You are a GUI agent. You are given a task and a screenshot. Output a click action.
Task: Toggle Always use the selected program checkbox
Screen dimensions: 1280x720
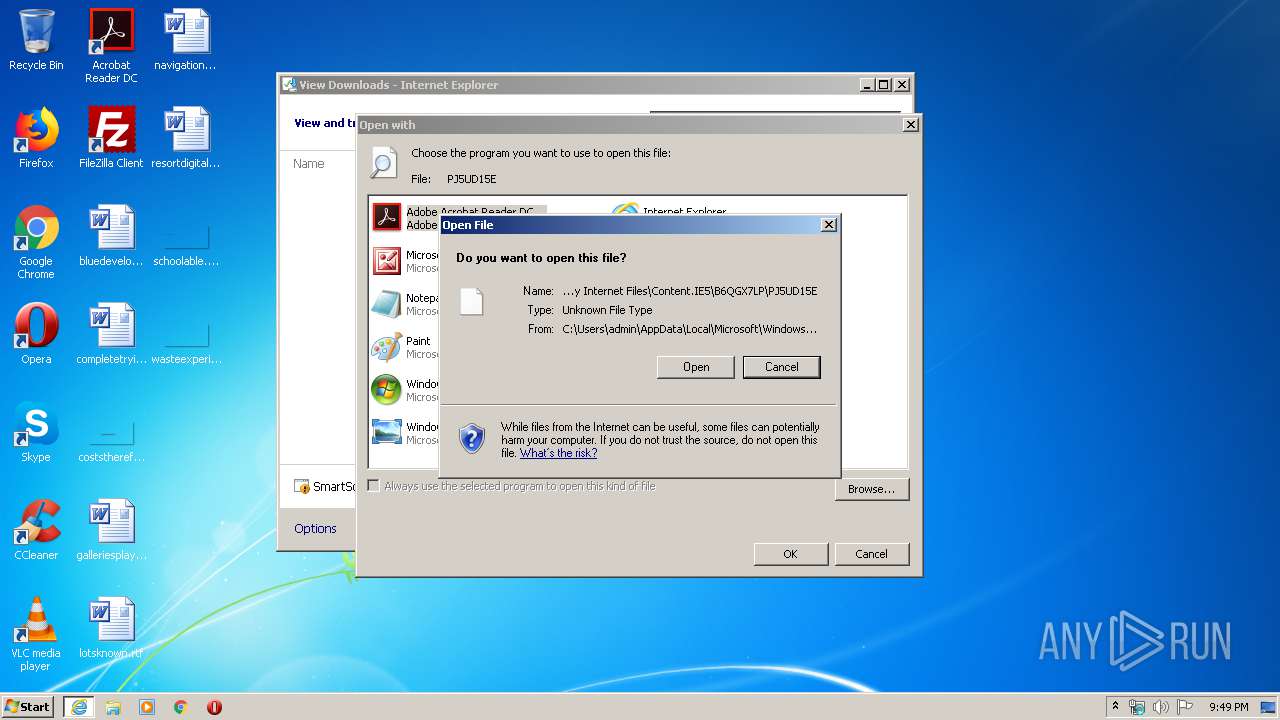click(x=374, y=486)
